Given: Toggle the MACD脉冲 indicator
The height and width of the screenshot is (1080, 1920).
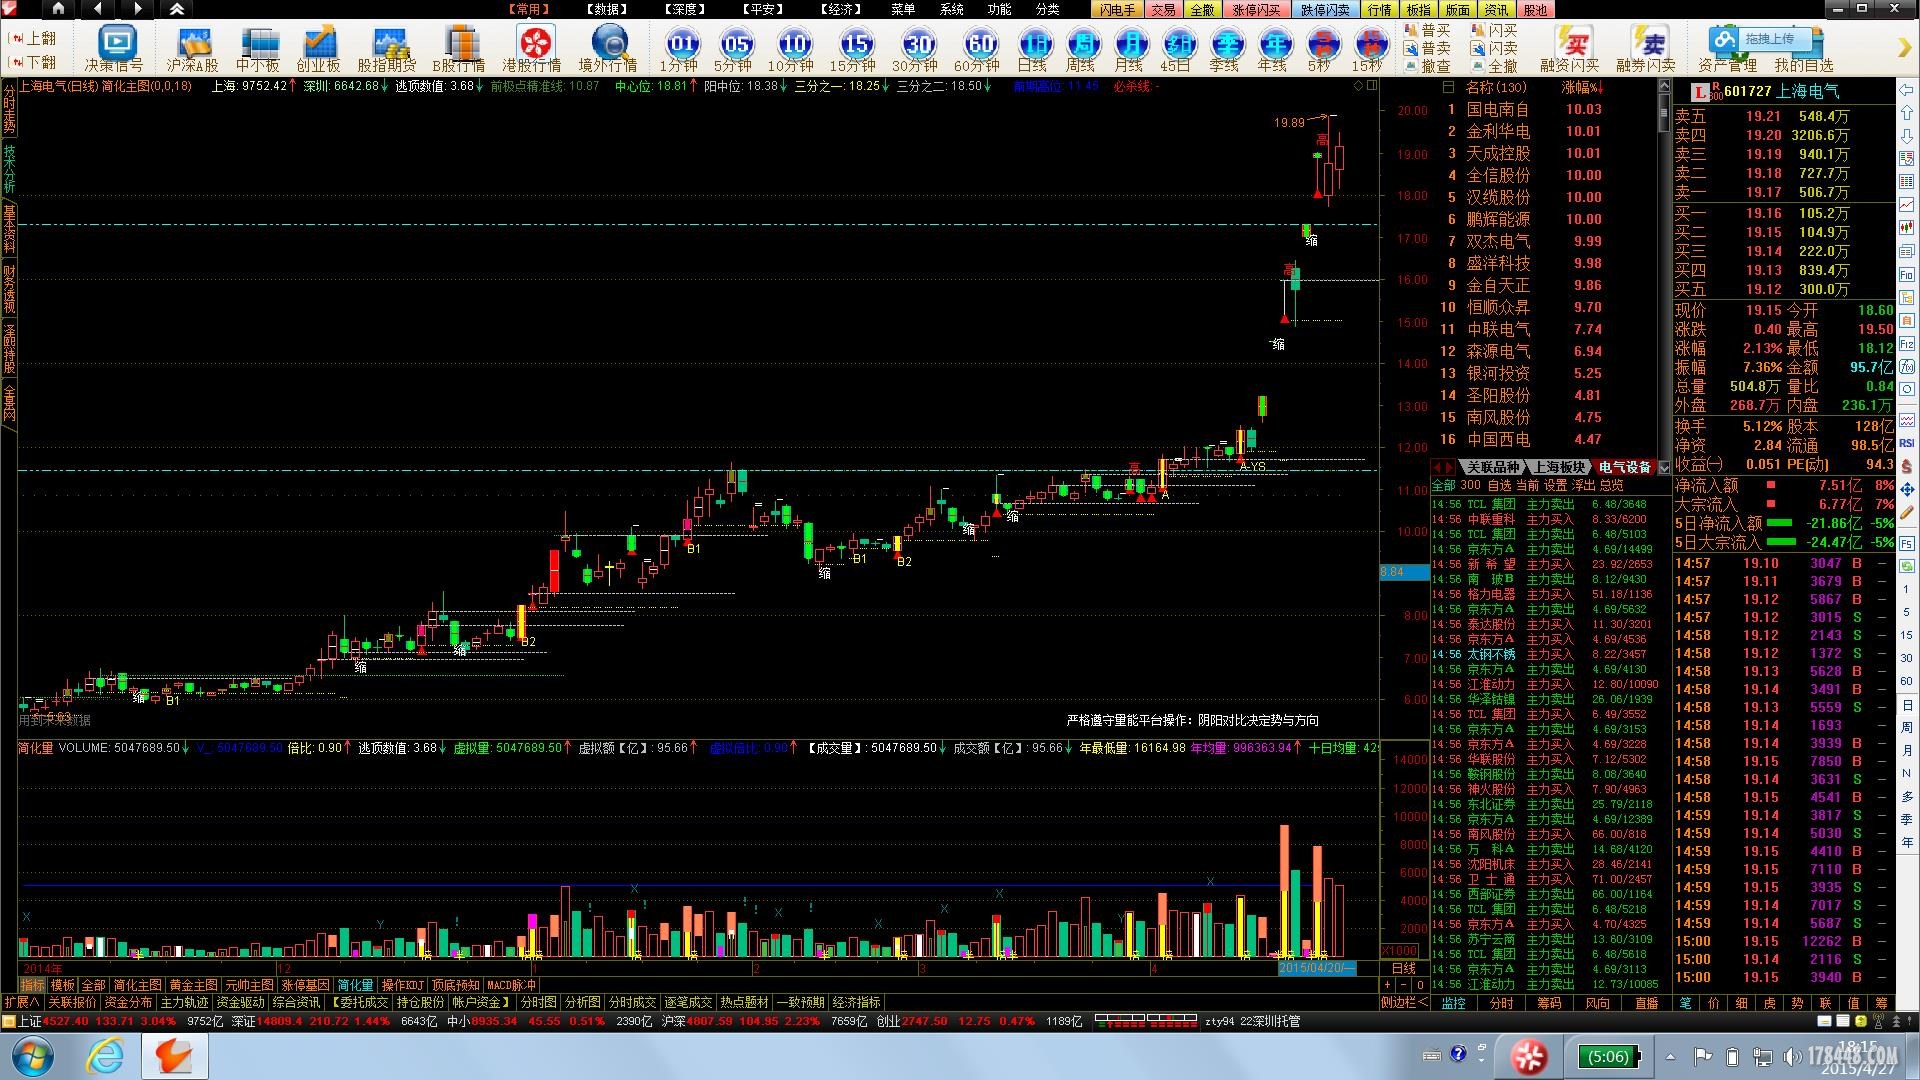Looking at the screenshot, I should (x=511, y=985).
